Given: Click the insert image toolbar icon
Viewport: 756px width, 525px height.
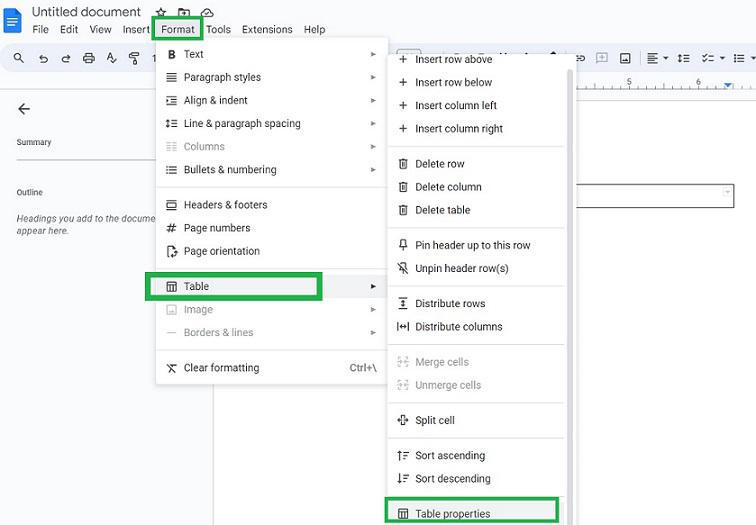Looking at the screenshot, I should click(x=625, y=59).
